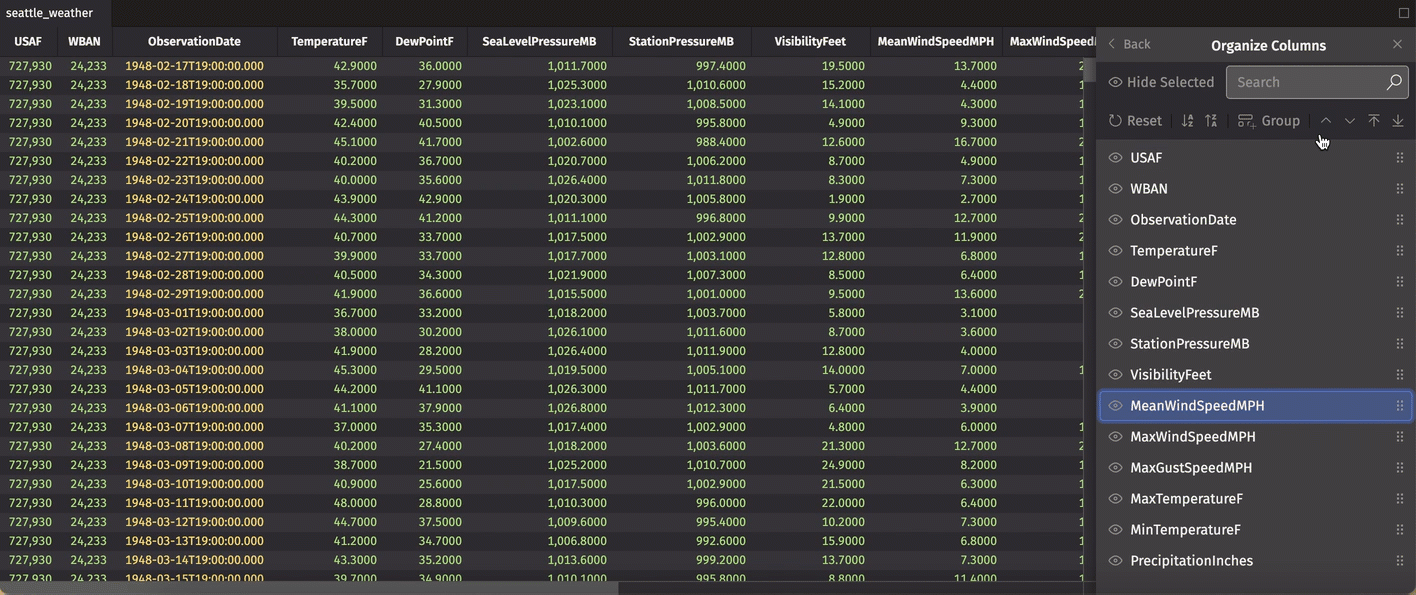Click the VisibilityFeet table column header

click(809, 42)
